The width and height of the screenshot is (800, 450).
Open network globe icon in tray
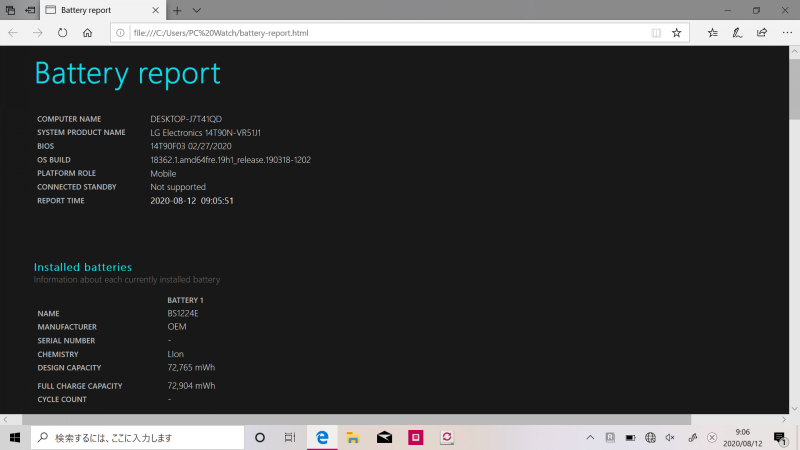(x=650, y=437)
